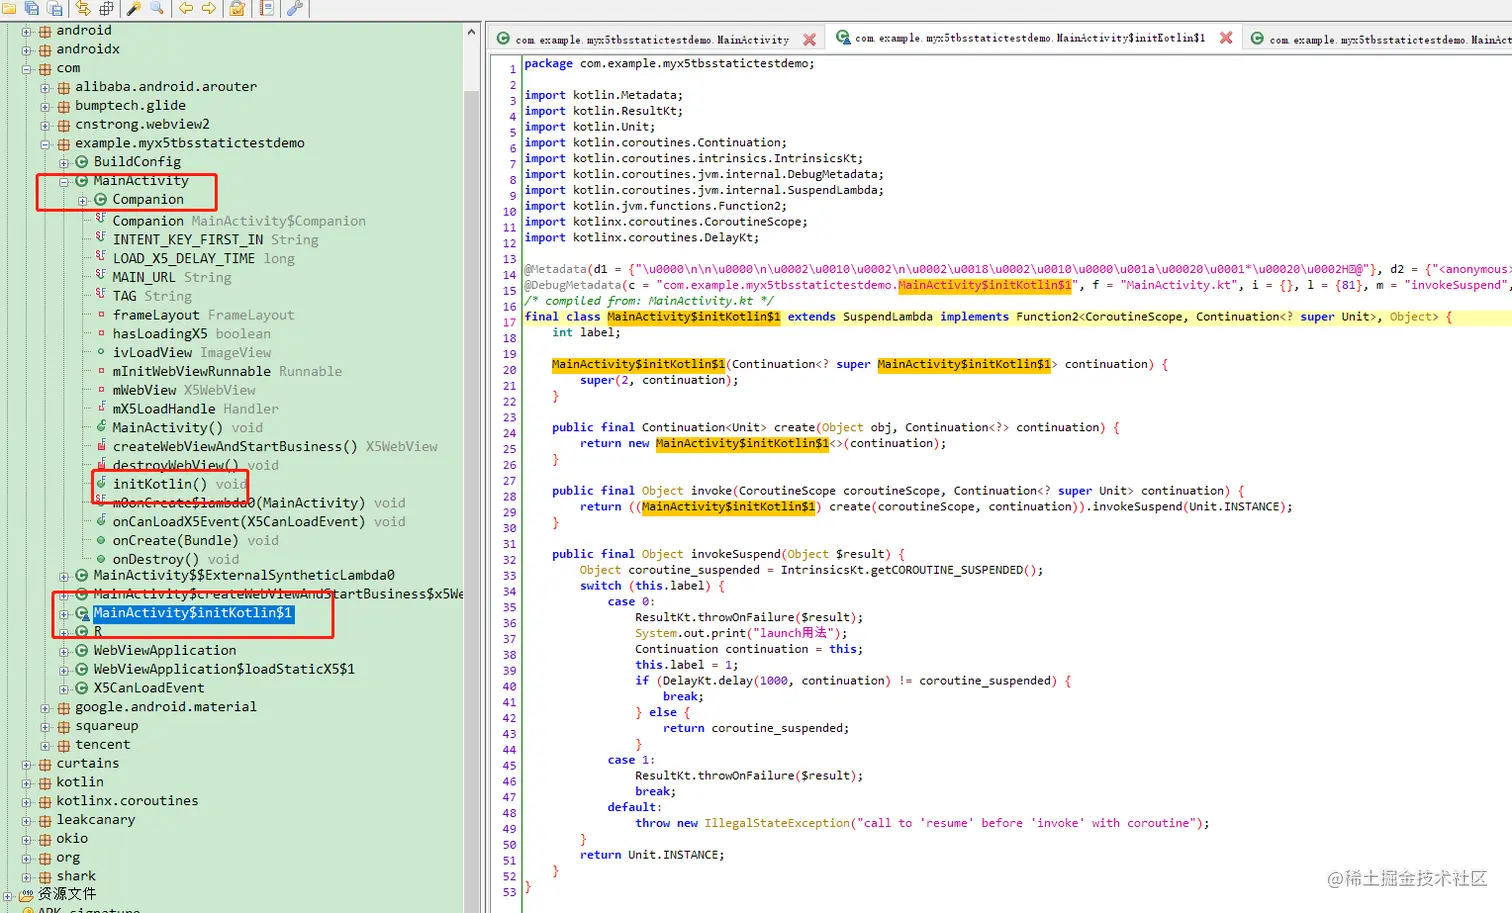
Task: Select the leakcanary package
Action: tap(96, 820)
